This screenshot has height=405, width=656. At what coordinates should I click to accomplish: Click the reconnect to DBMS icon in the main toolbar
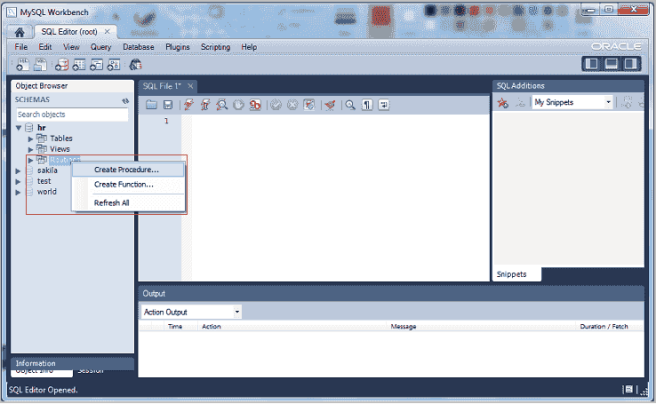point(136,64)
